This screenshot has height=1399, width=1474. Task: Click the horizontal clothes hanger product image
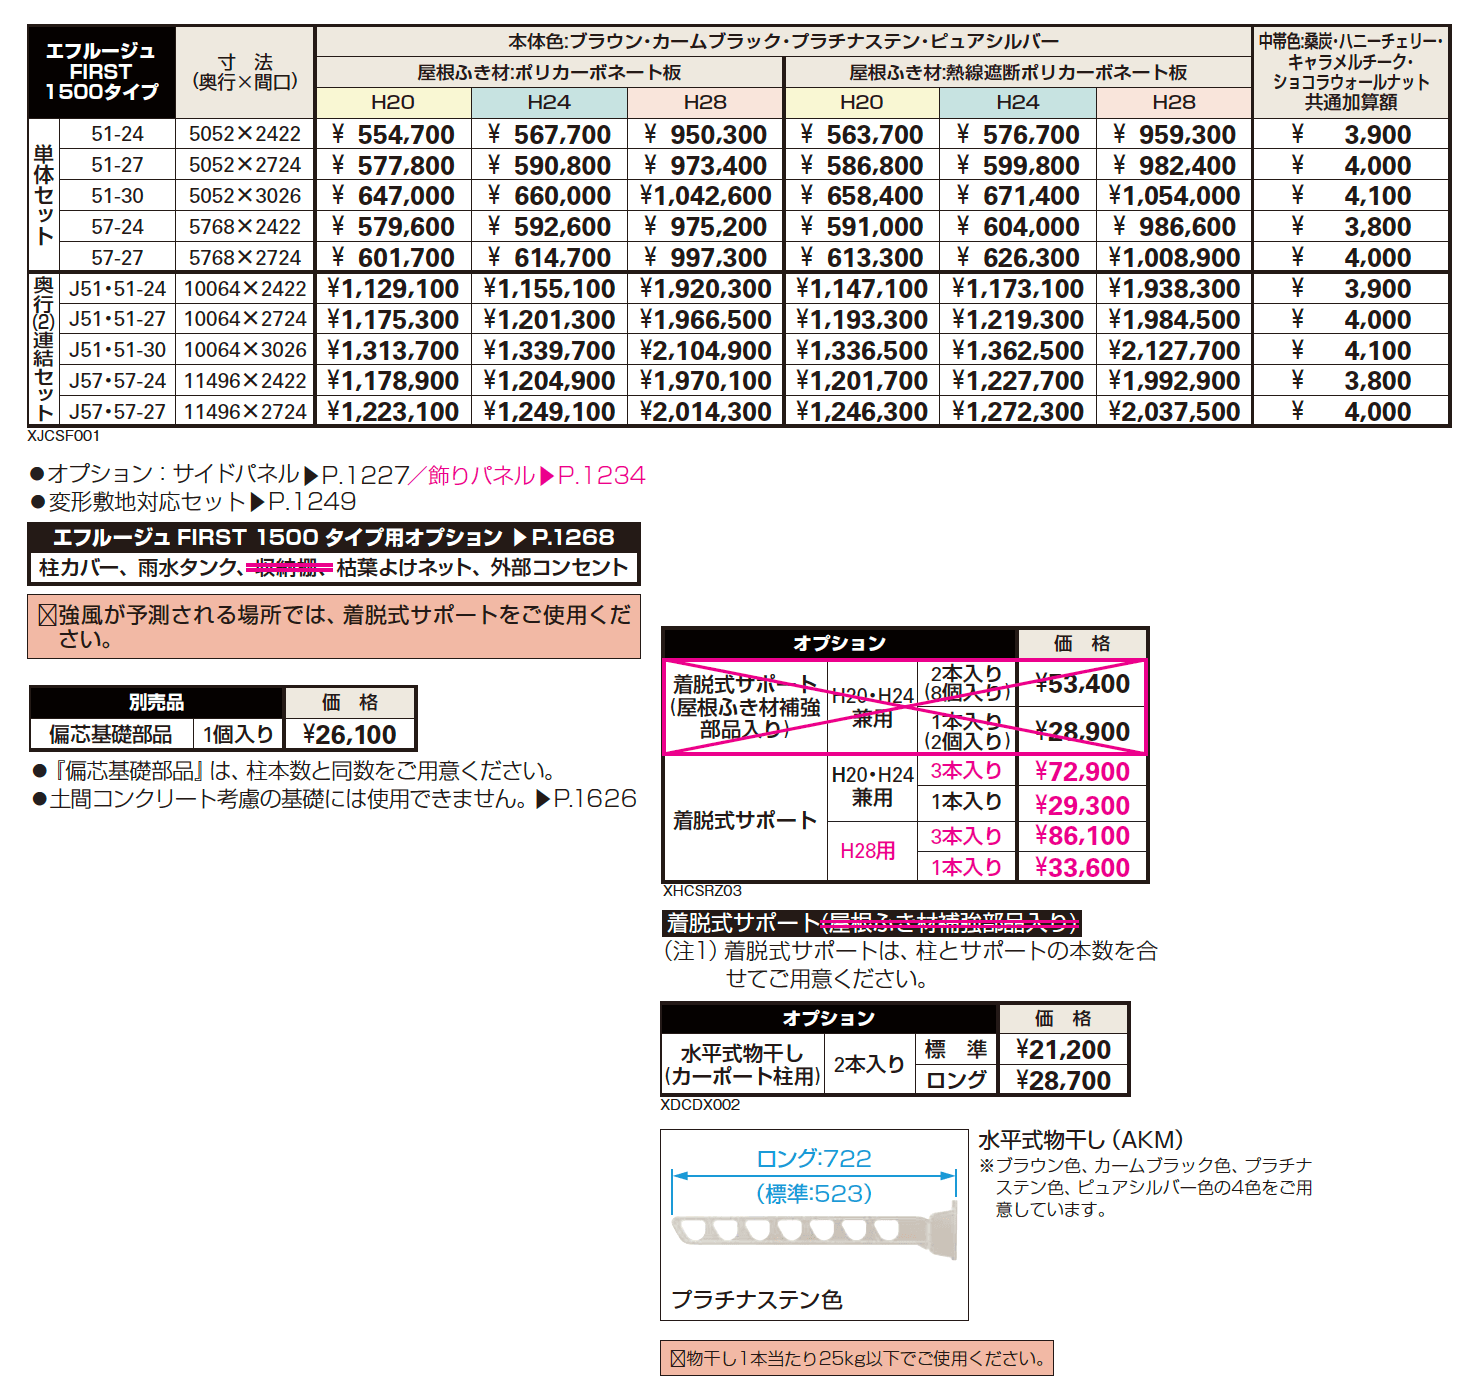[814, 1239]
